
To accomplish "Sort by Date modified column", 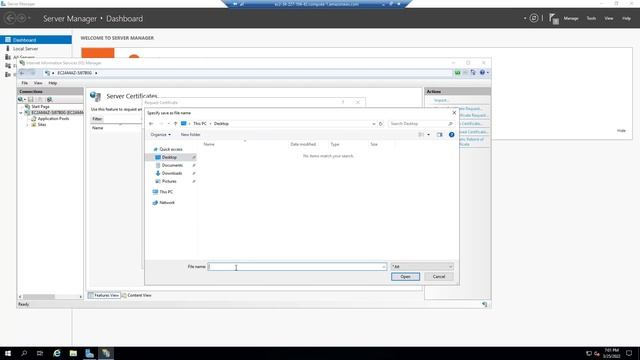I will [303, 144].
